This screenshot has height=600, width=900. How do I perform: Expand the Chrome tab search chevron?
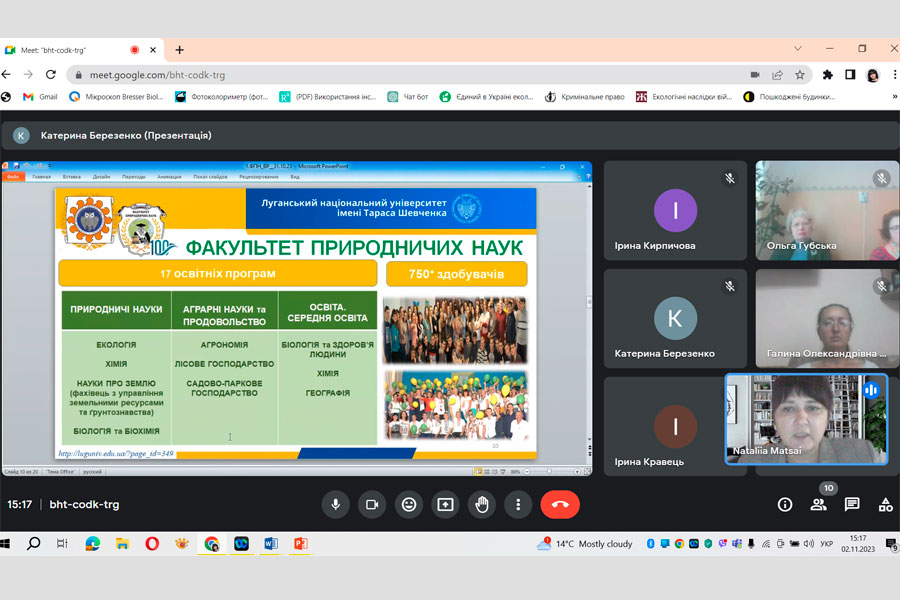pos(798,49)
